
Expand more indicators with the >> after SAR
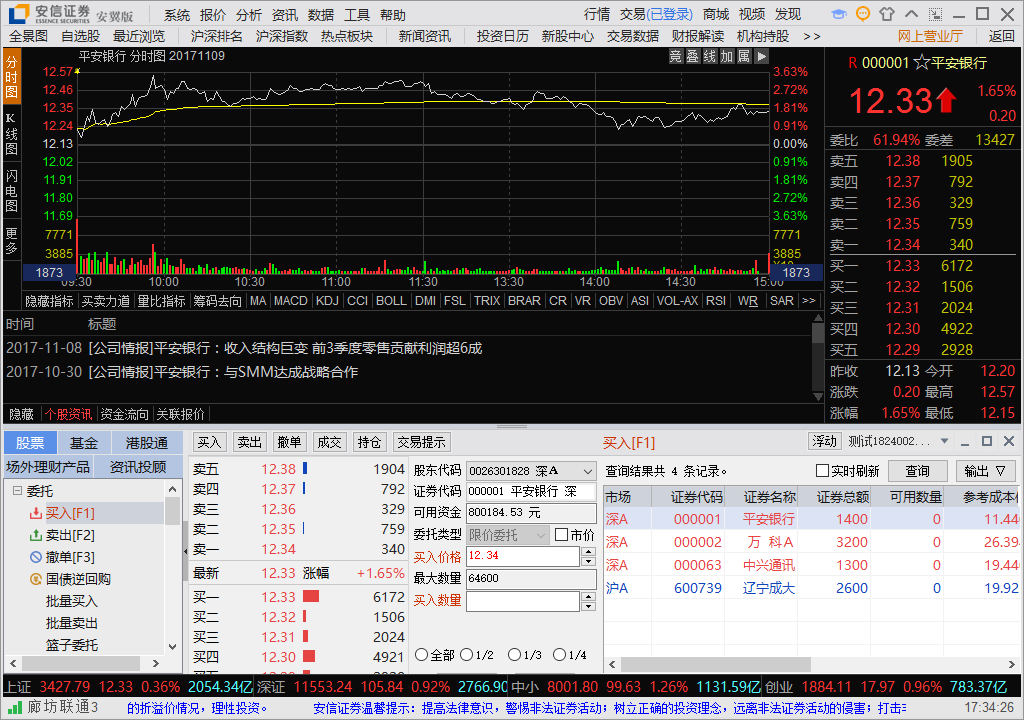click(808, 301)
